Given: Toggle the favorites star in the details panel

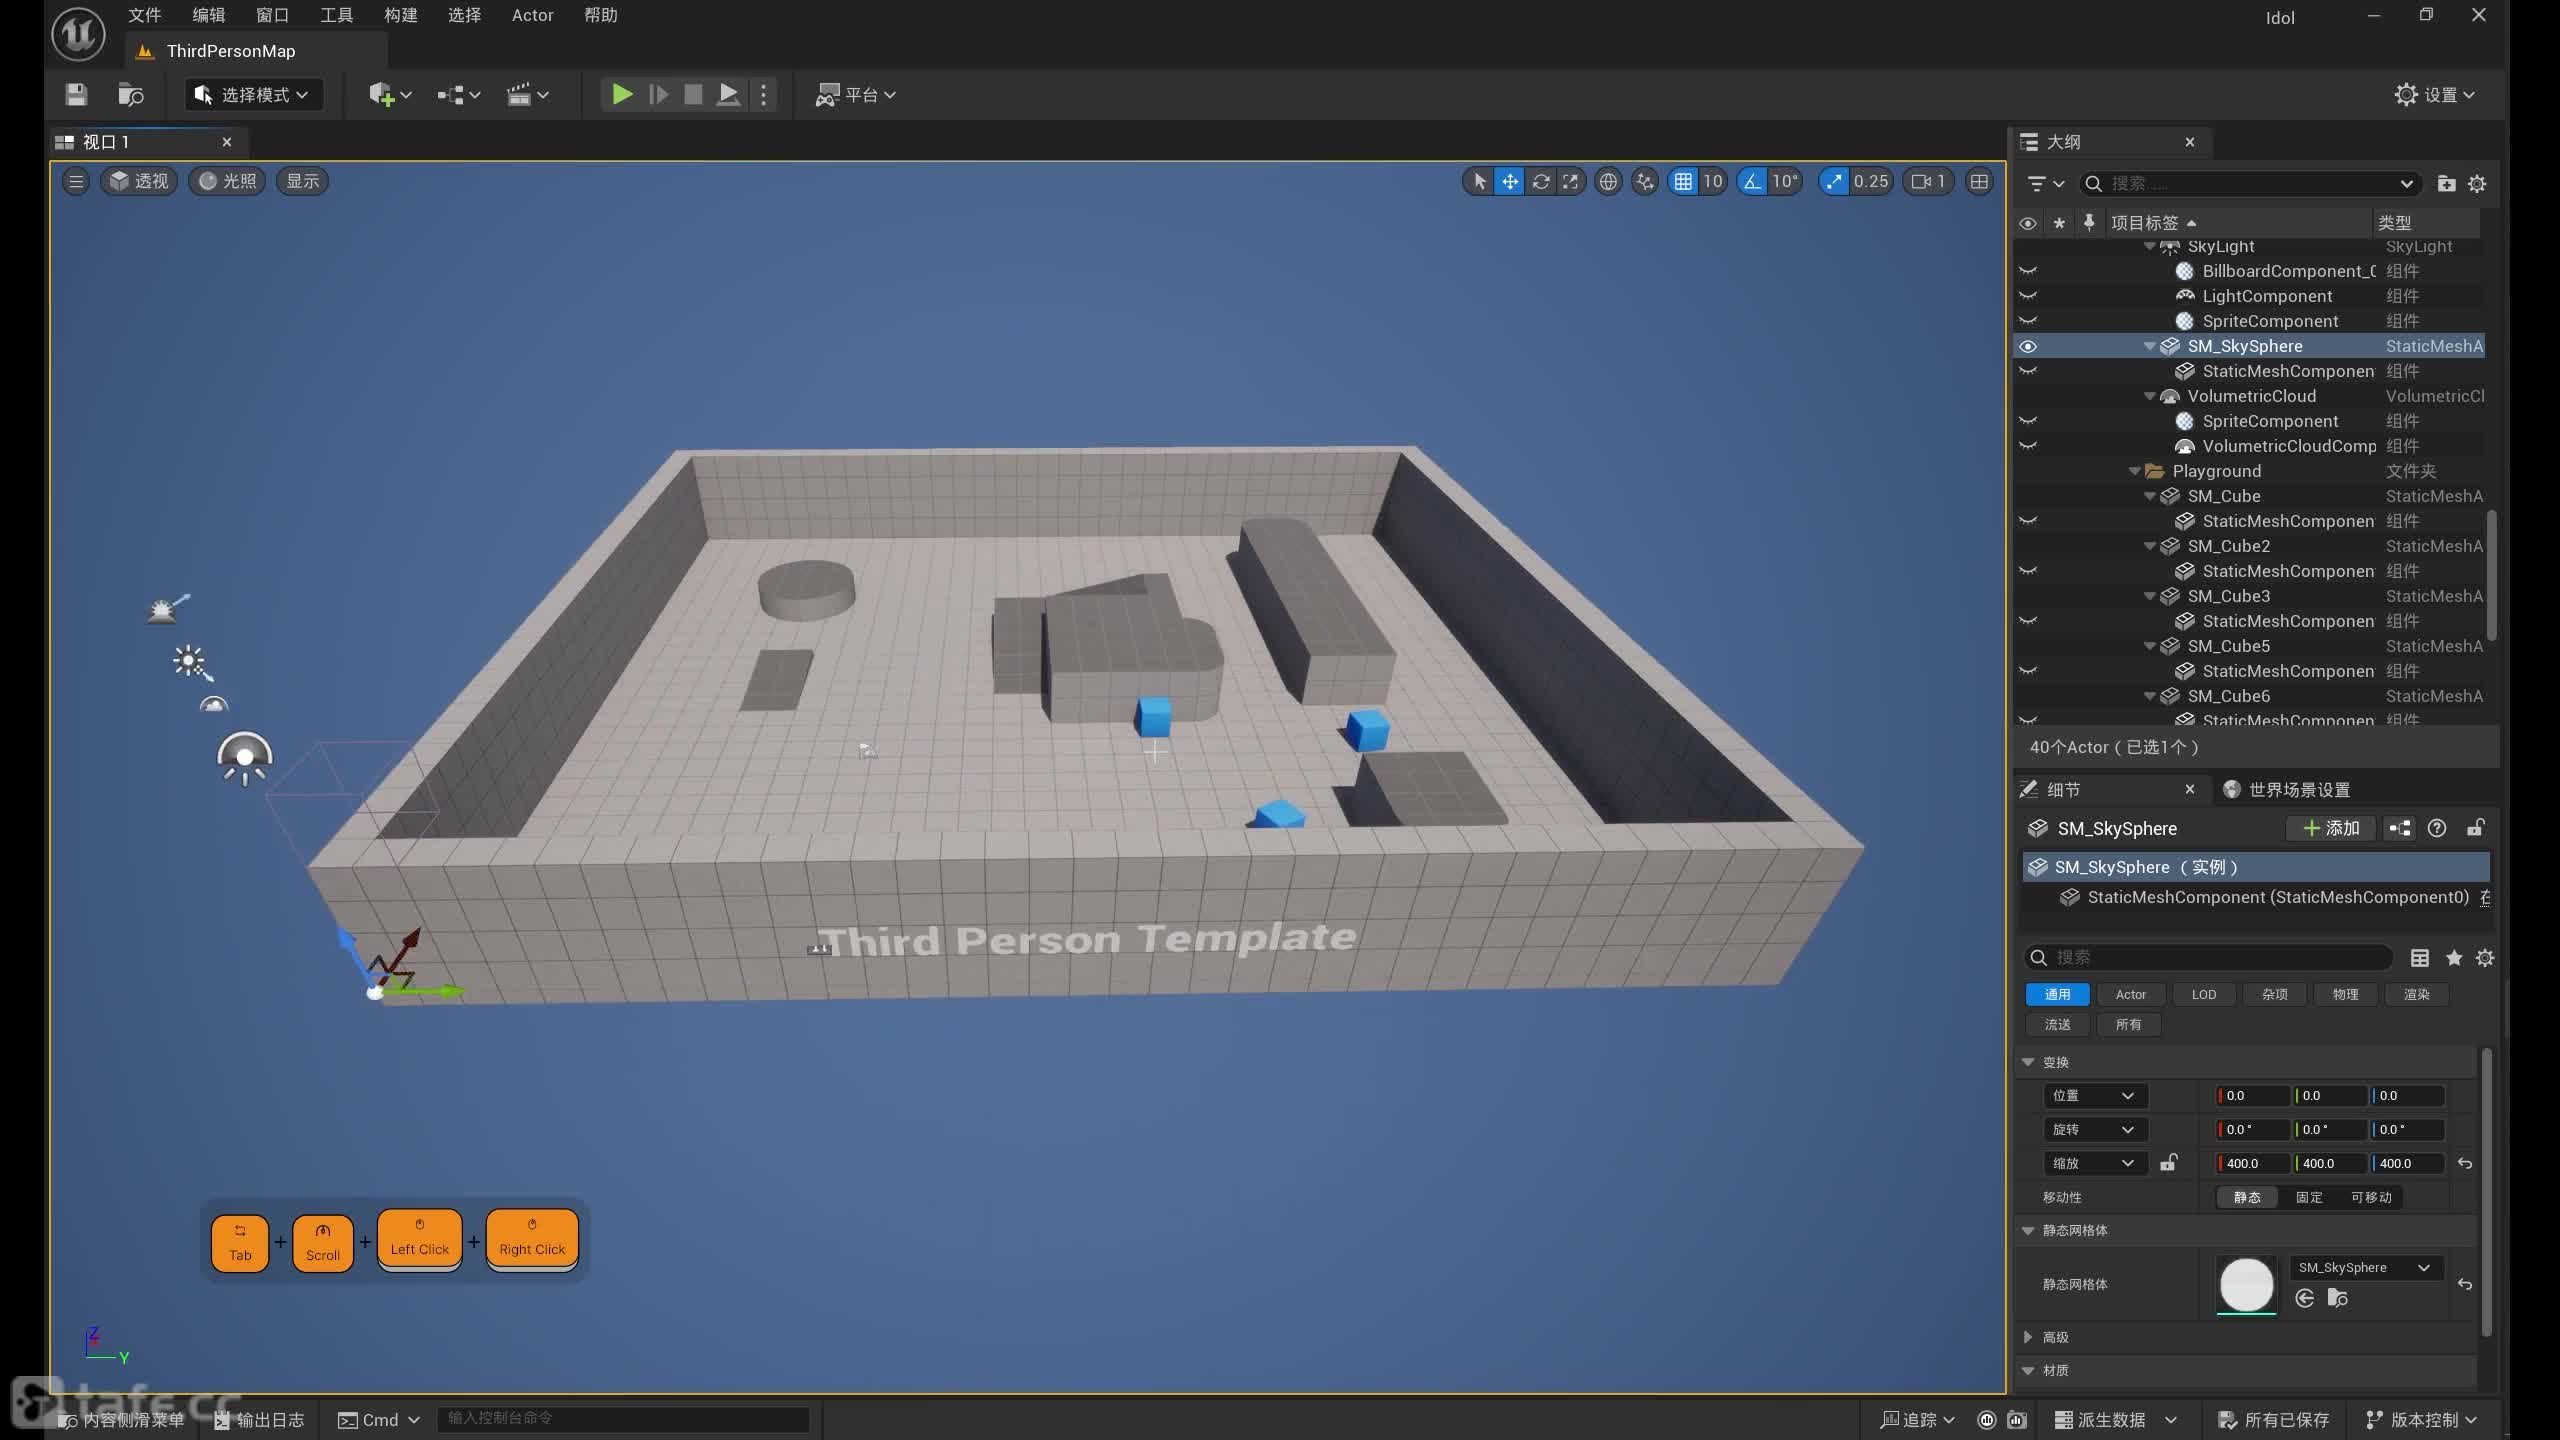Looking at the screenshot, I should click(2454, 958).
